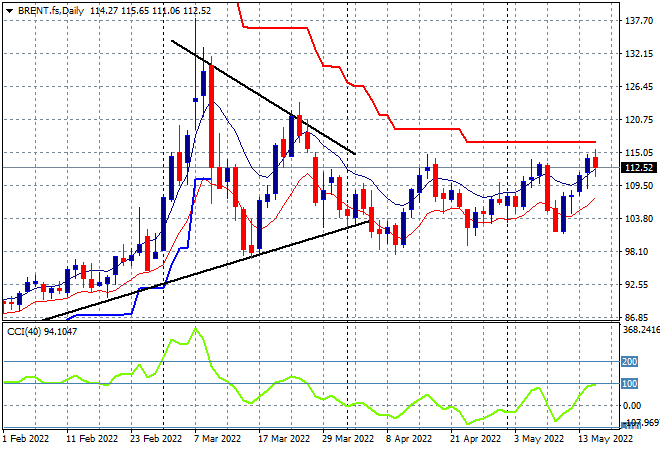Click the 98.10 price axis label
The image size is (660, 450).
(639, 251)
